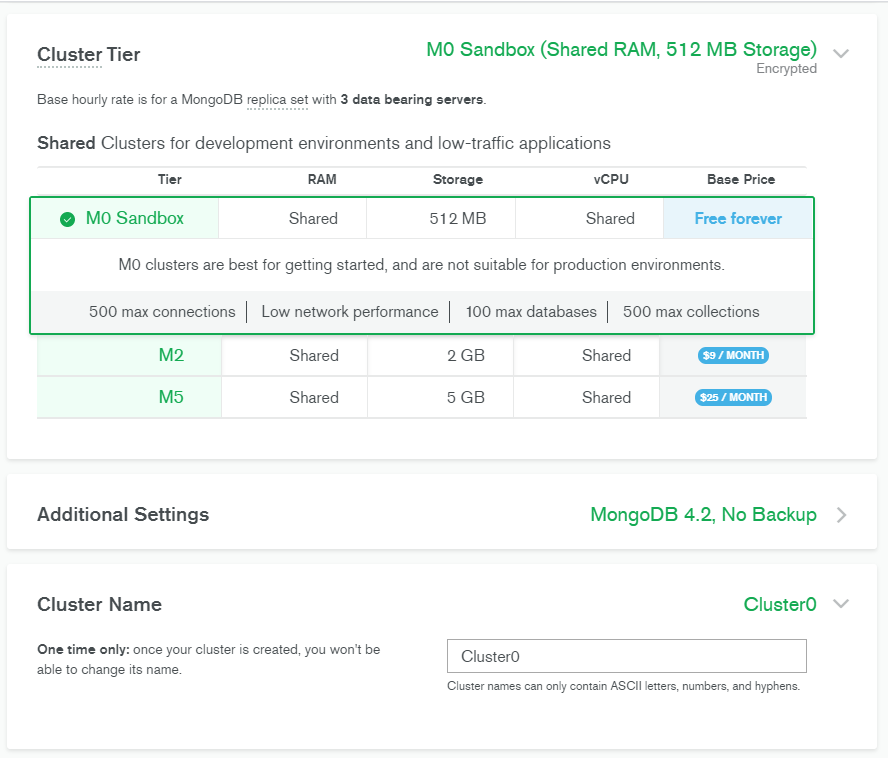Click the $9 / MONTH price badge
888x758 pixels.
tap(733, 355)
